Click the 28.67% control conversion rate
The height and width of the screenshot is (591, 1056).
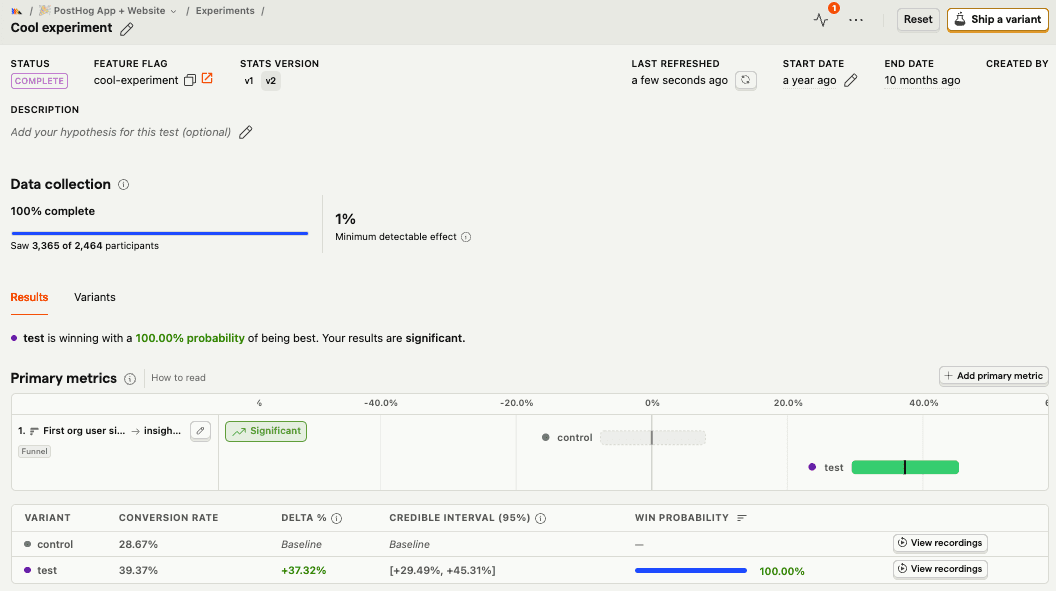point(138,544)
